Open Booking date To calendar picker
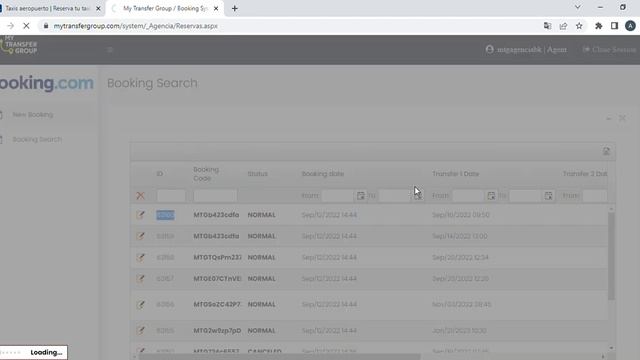Screen dimensions: 640x360 tap(418, 196)
